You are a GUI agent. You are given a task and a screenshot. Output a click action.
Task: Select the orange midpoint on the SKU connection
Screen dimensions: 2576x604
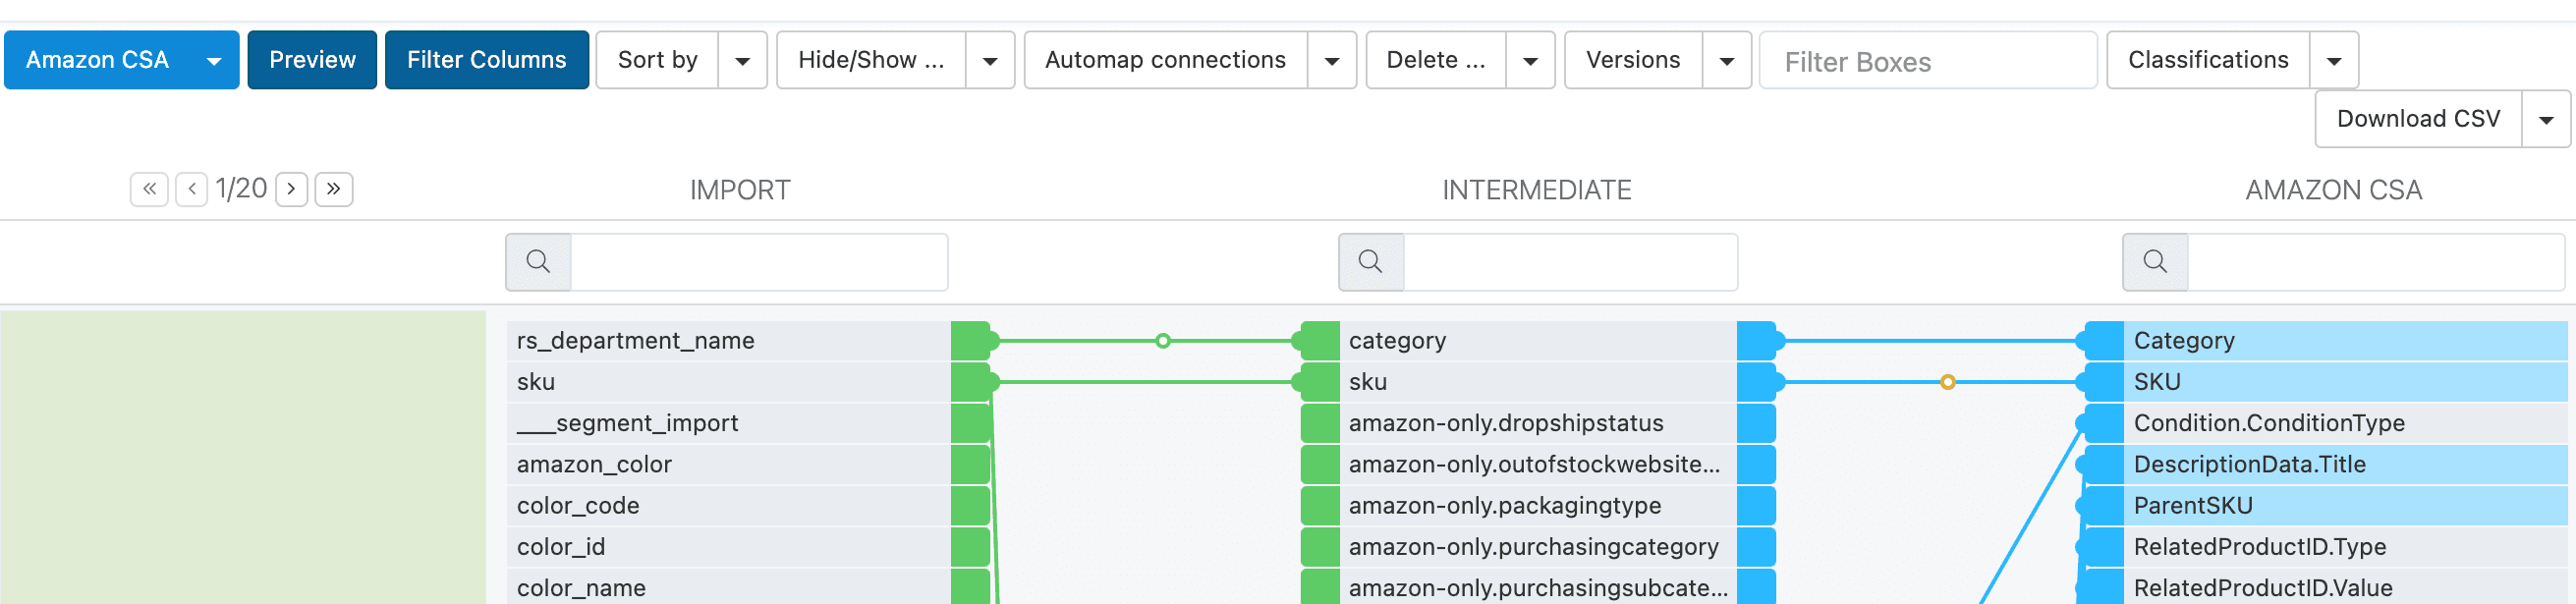coord(1947,382)
